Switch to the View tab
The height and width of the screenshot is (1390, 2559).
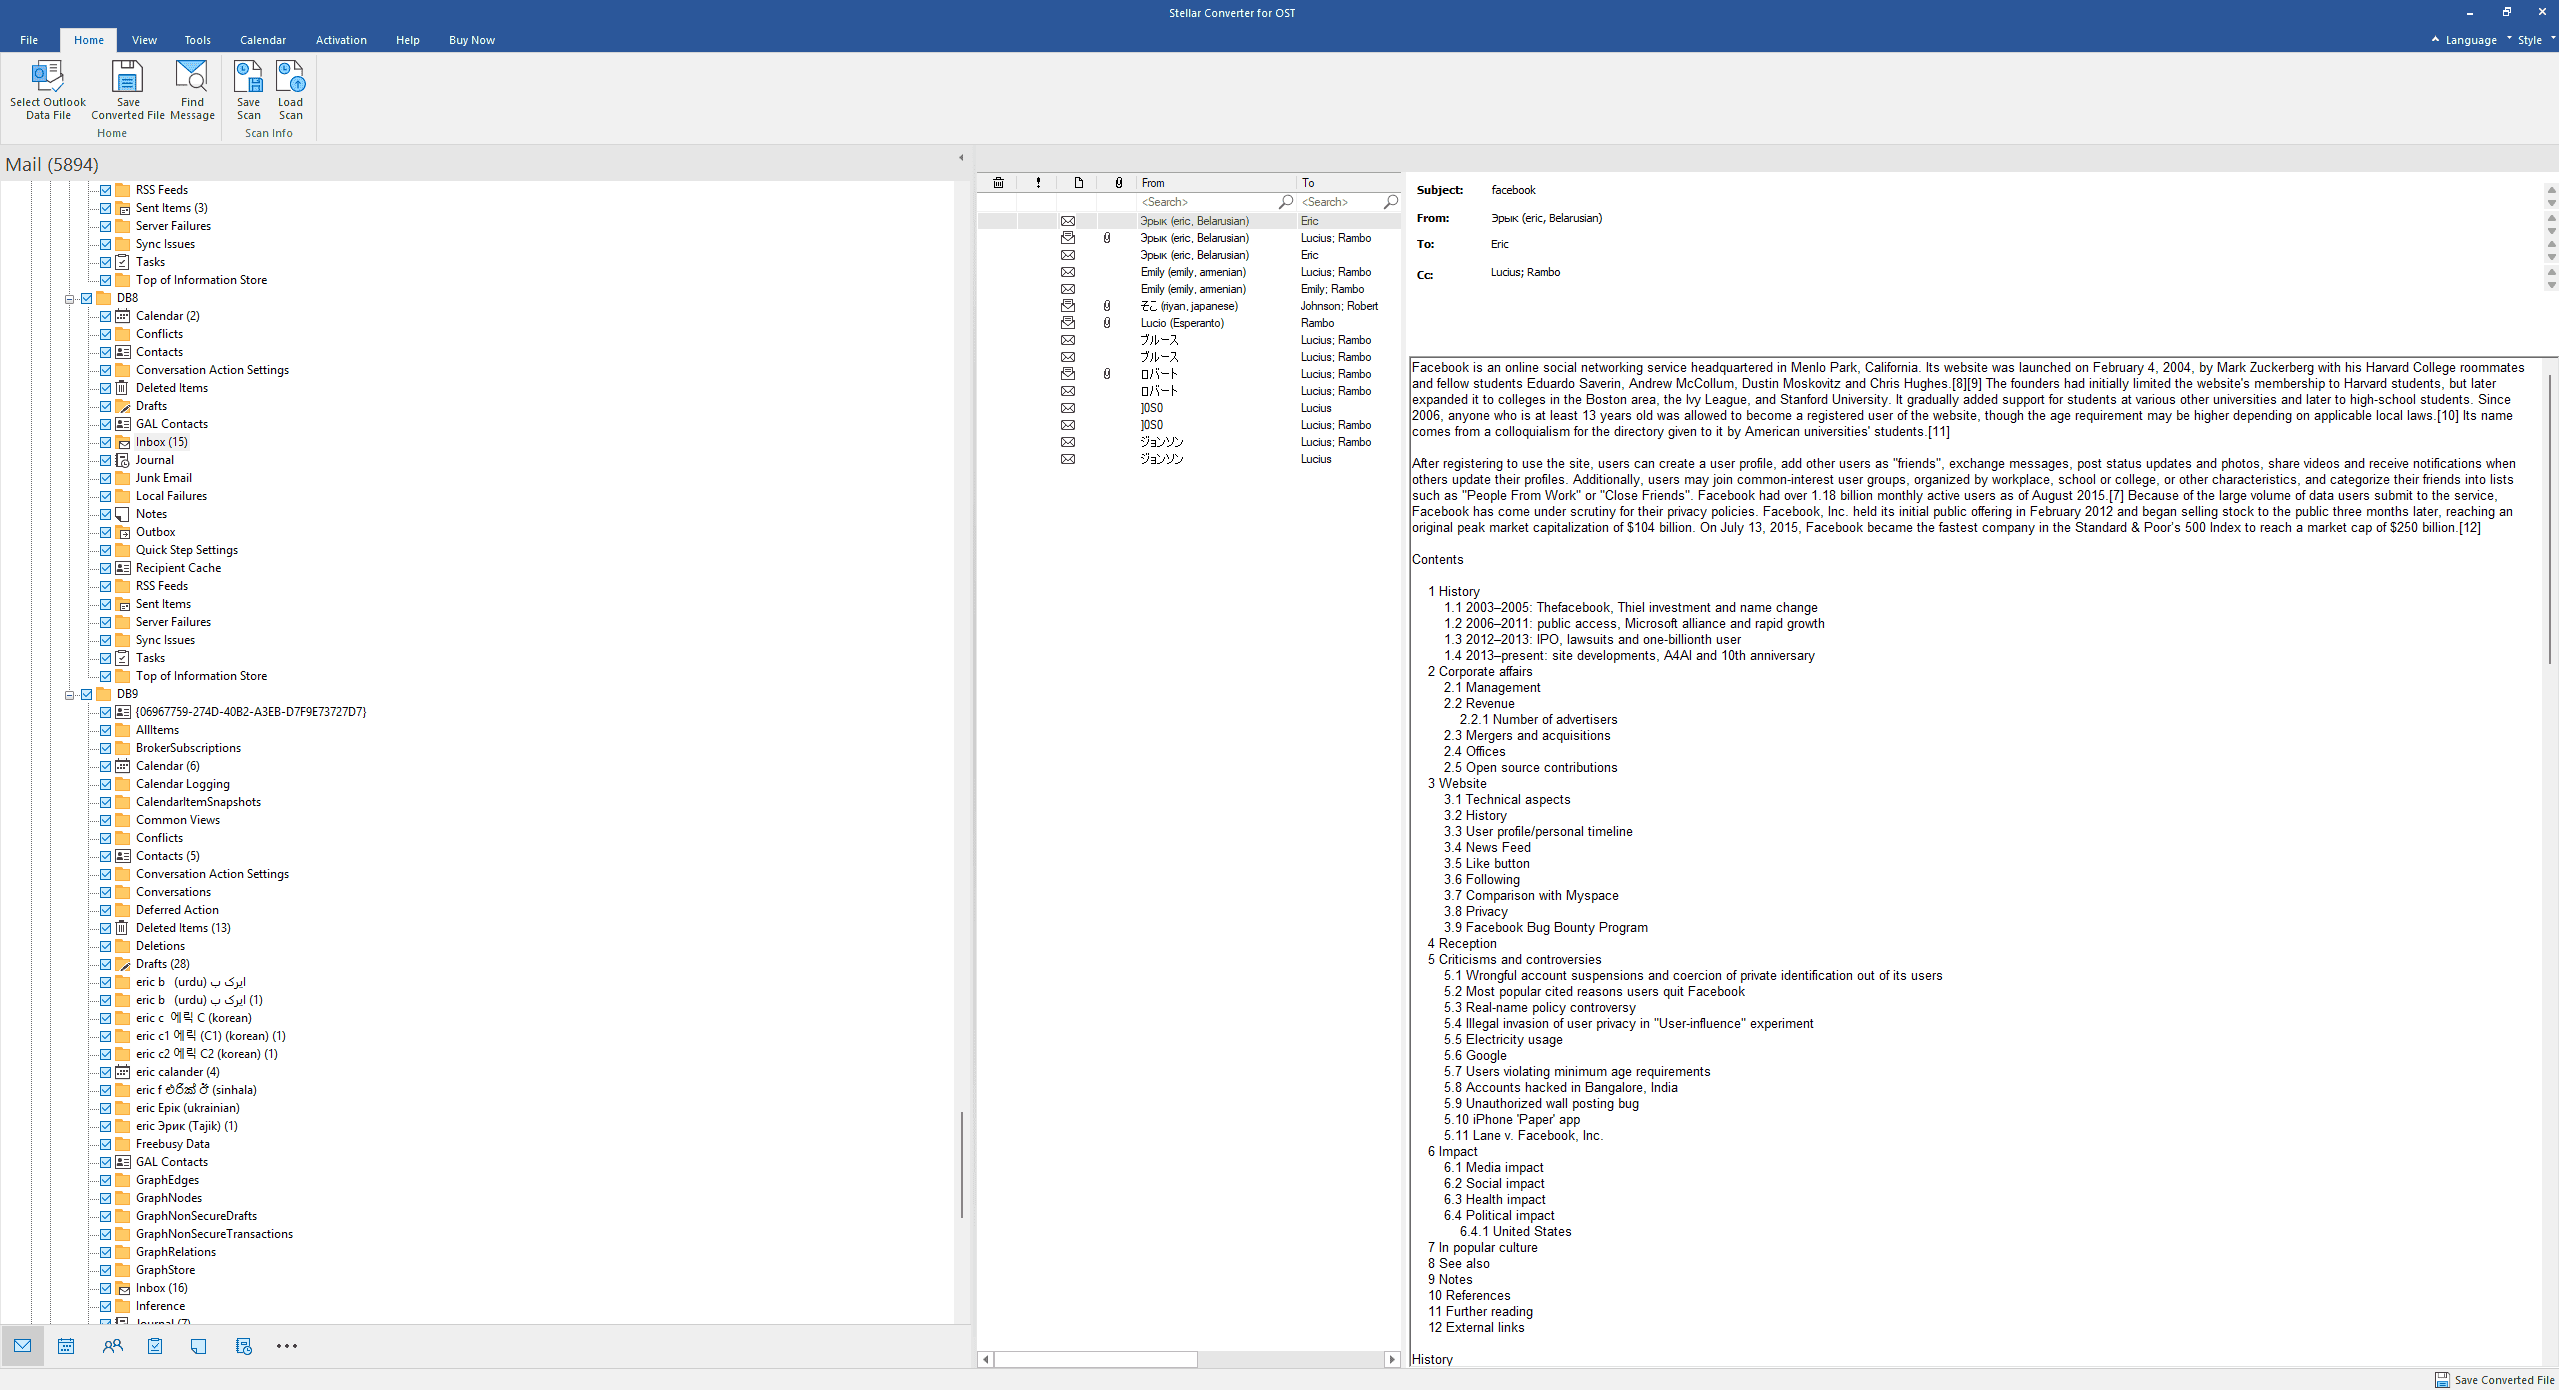(144, 40)
